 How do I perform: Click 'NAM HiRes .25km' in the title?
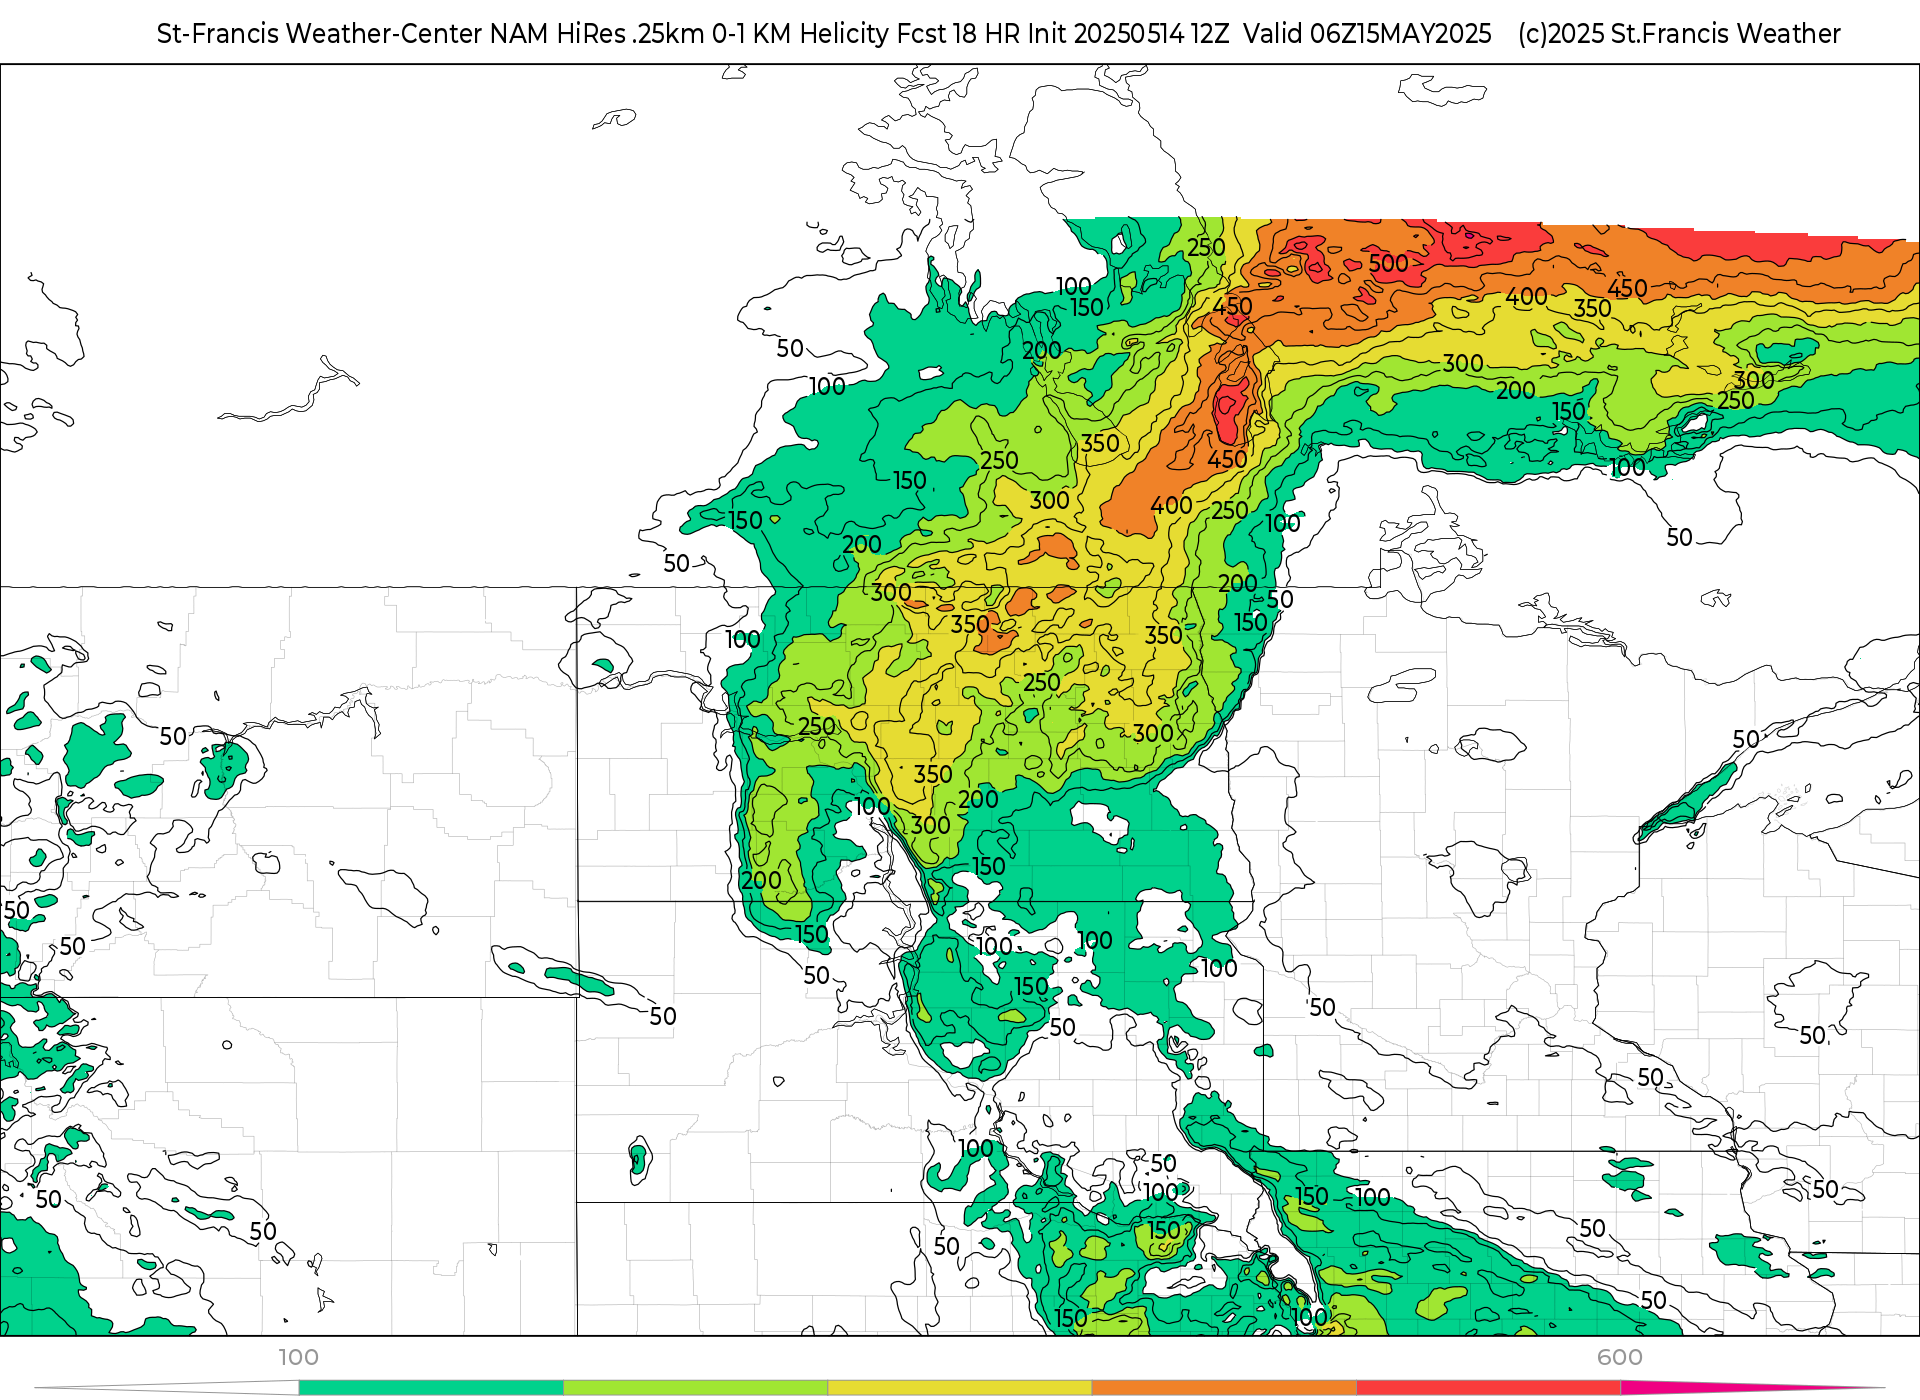pos(597,34)
